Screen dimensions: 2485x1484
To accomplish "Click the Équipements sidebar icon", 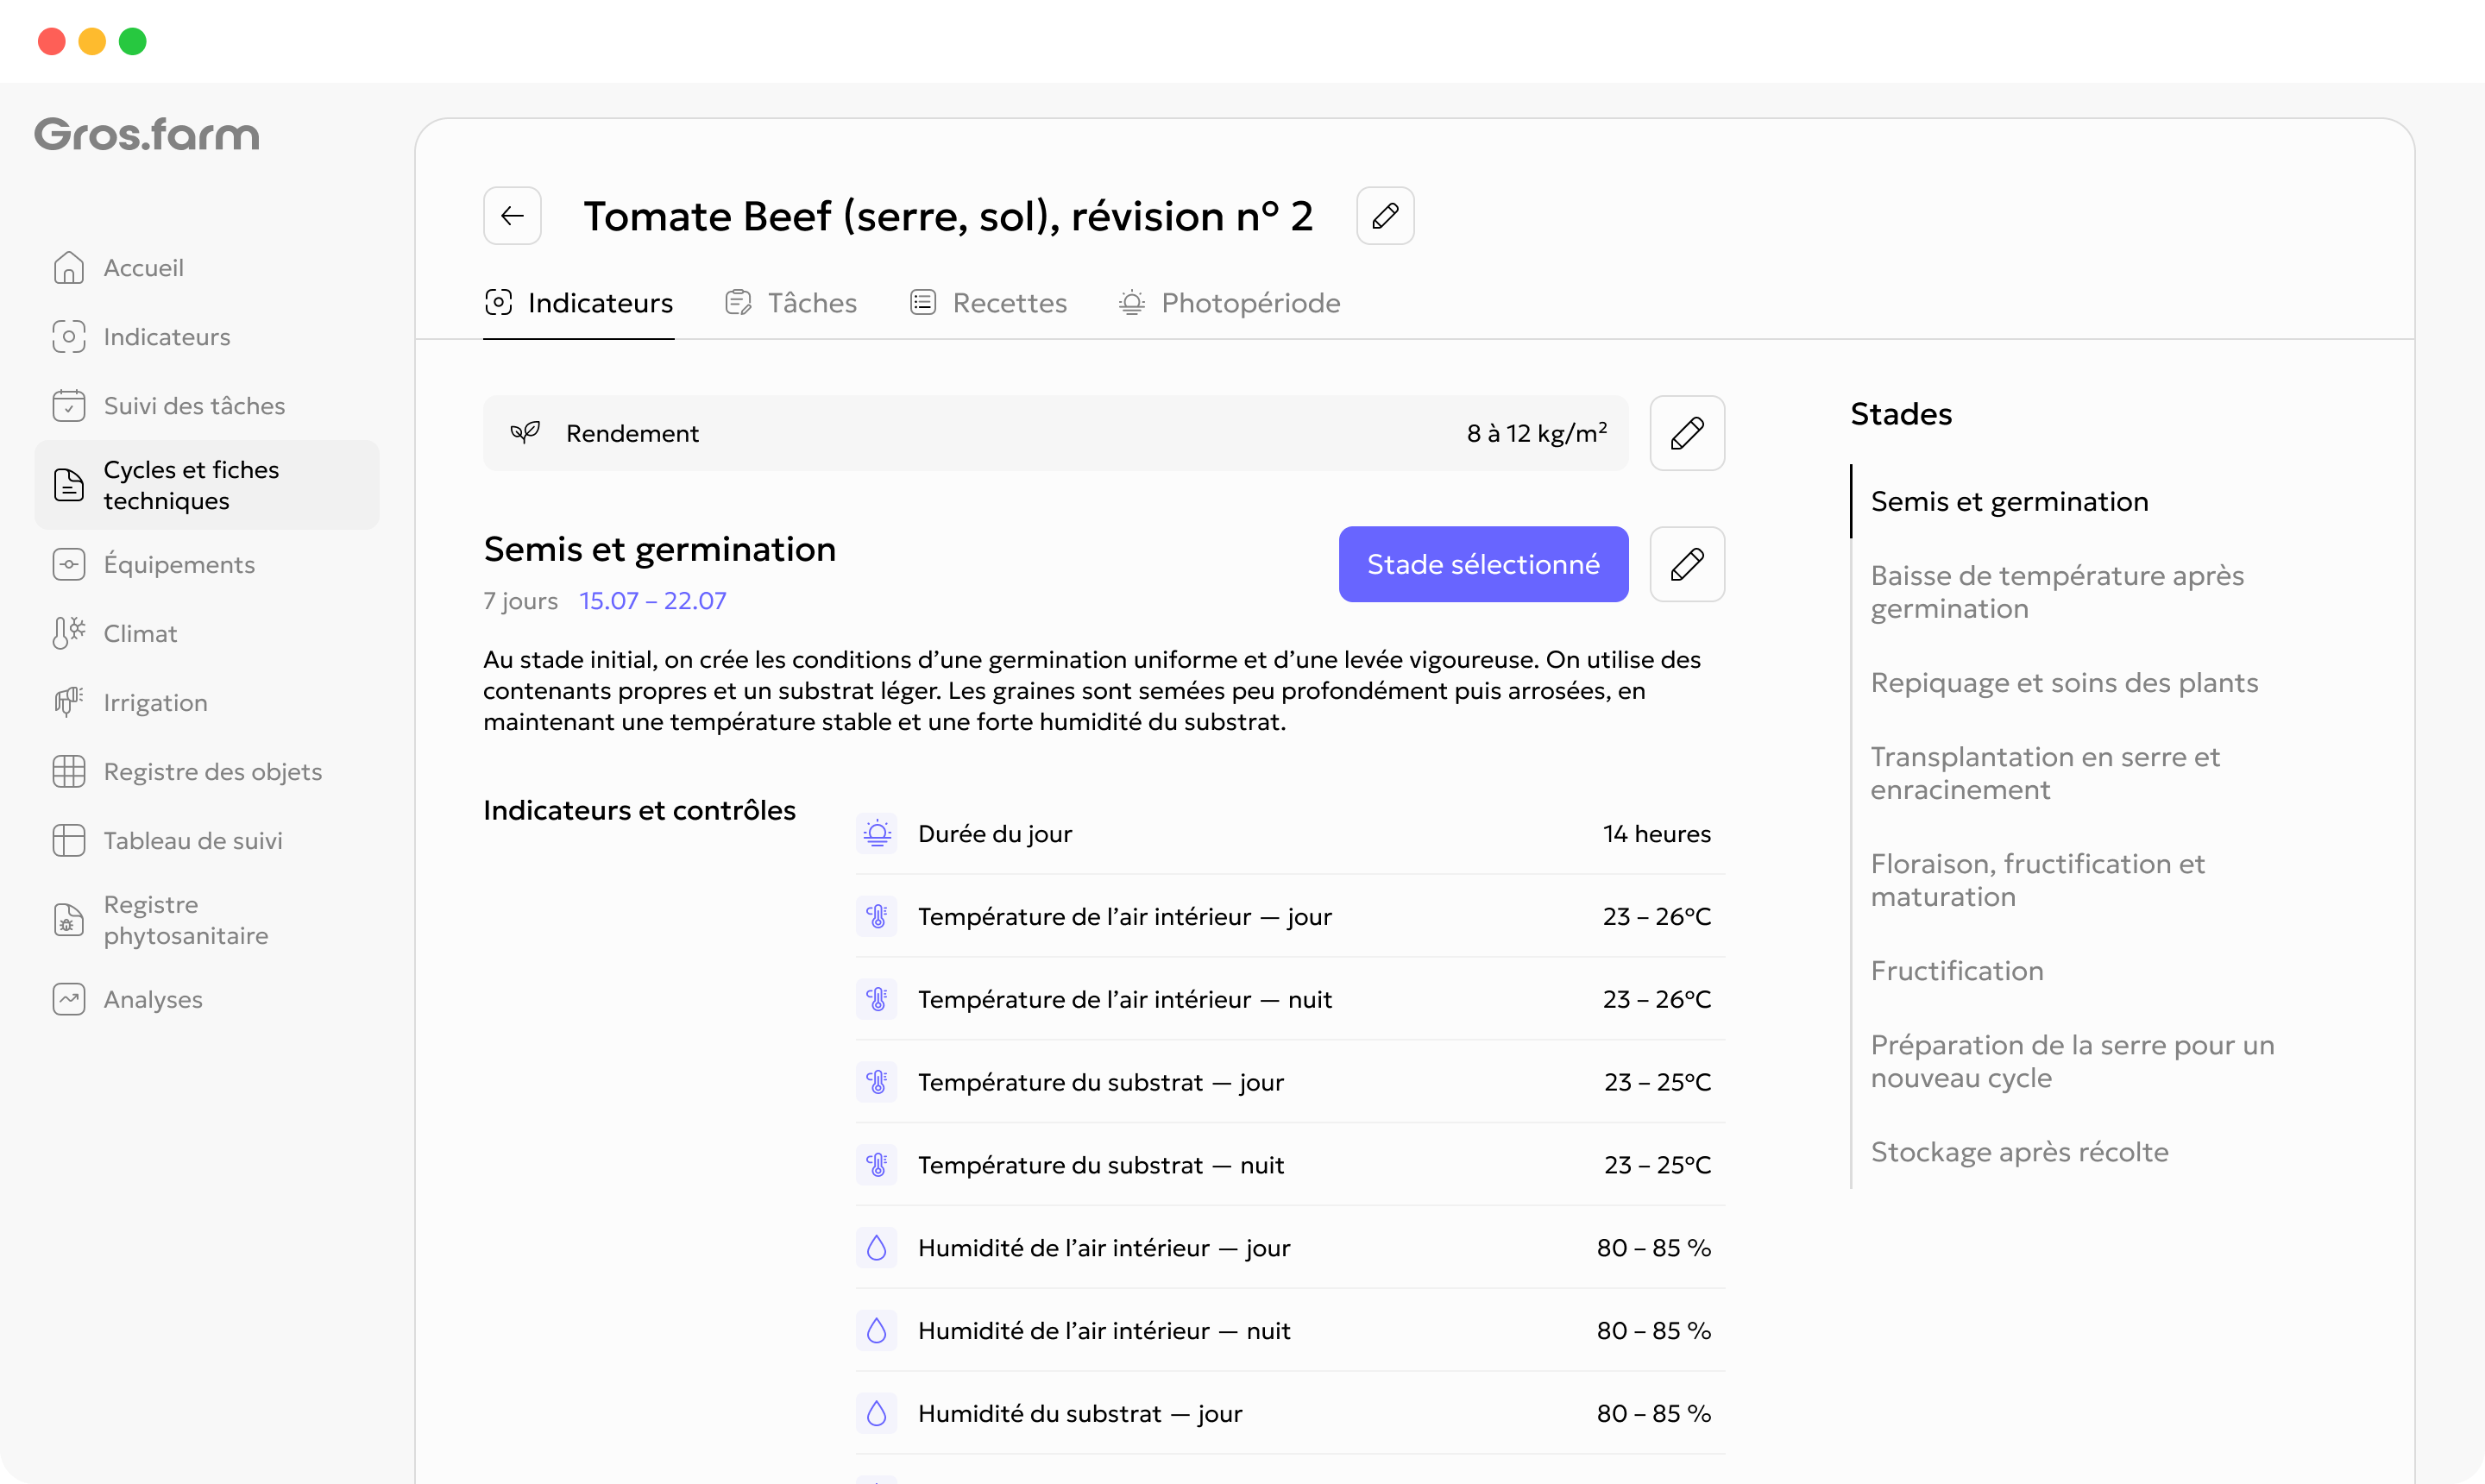I will click(68, 565).
